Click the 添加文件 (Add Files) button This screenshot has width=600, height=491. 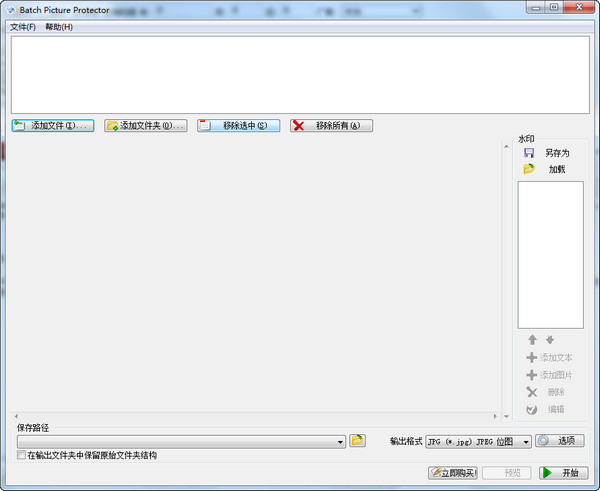[x=53, y=126]
